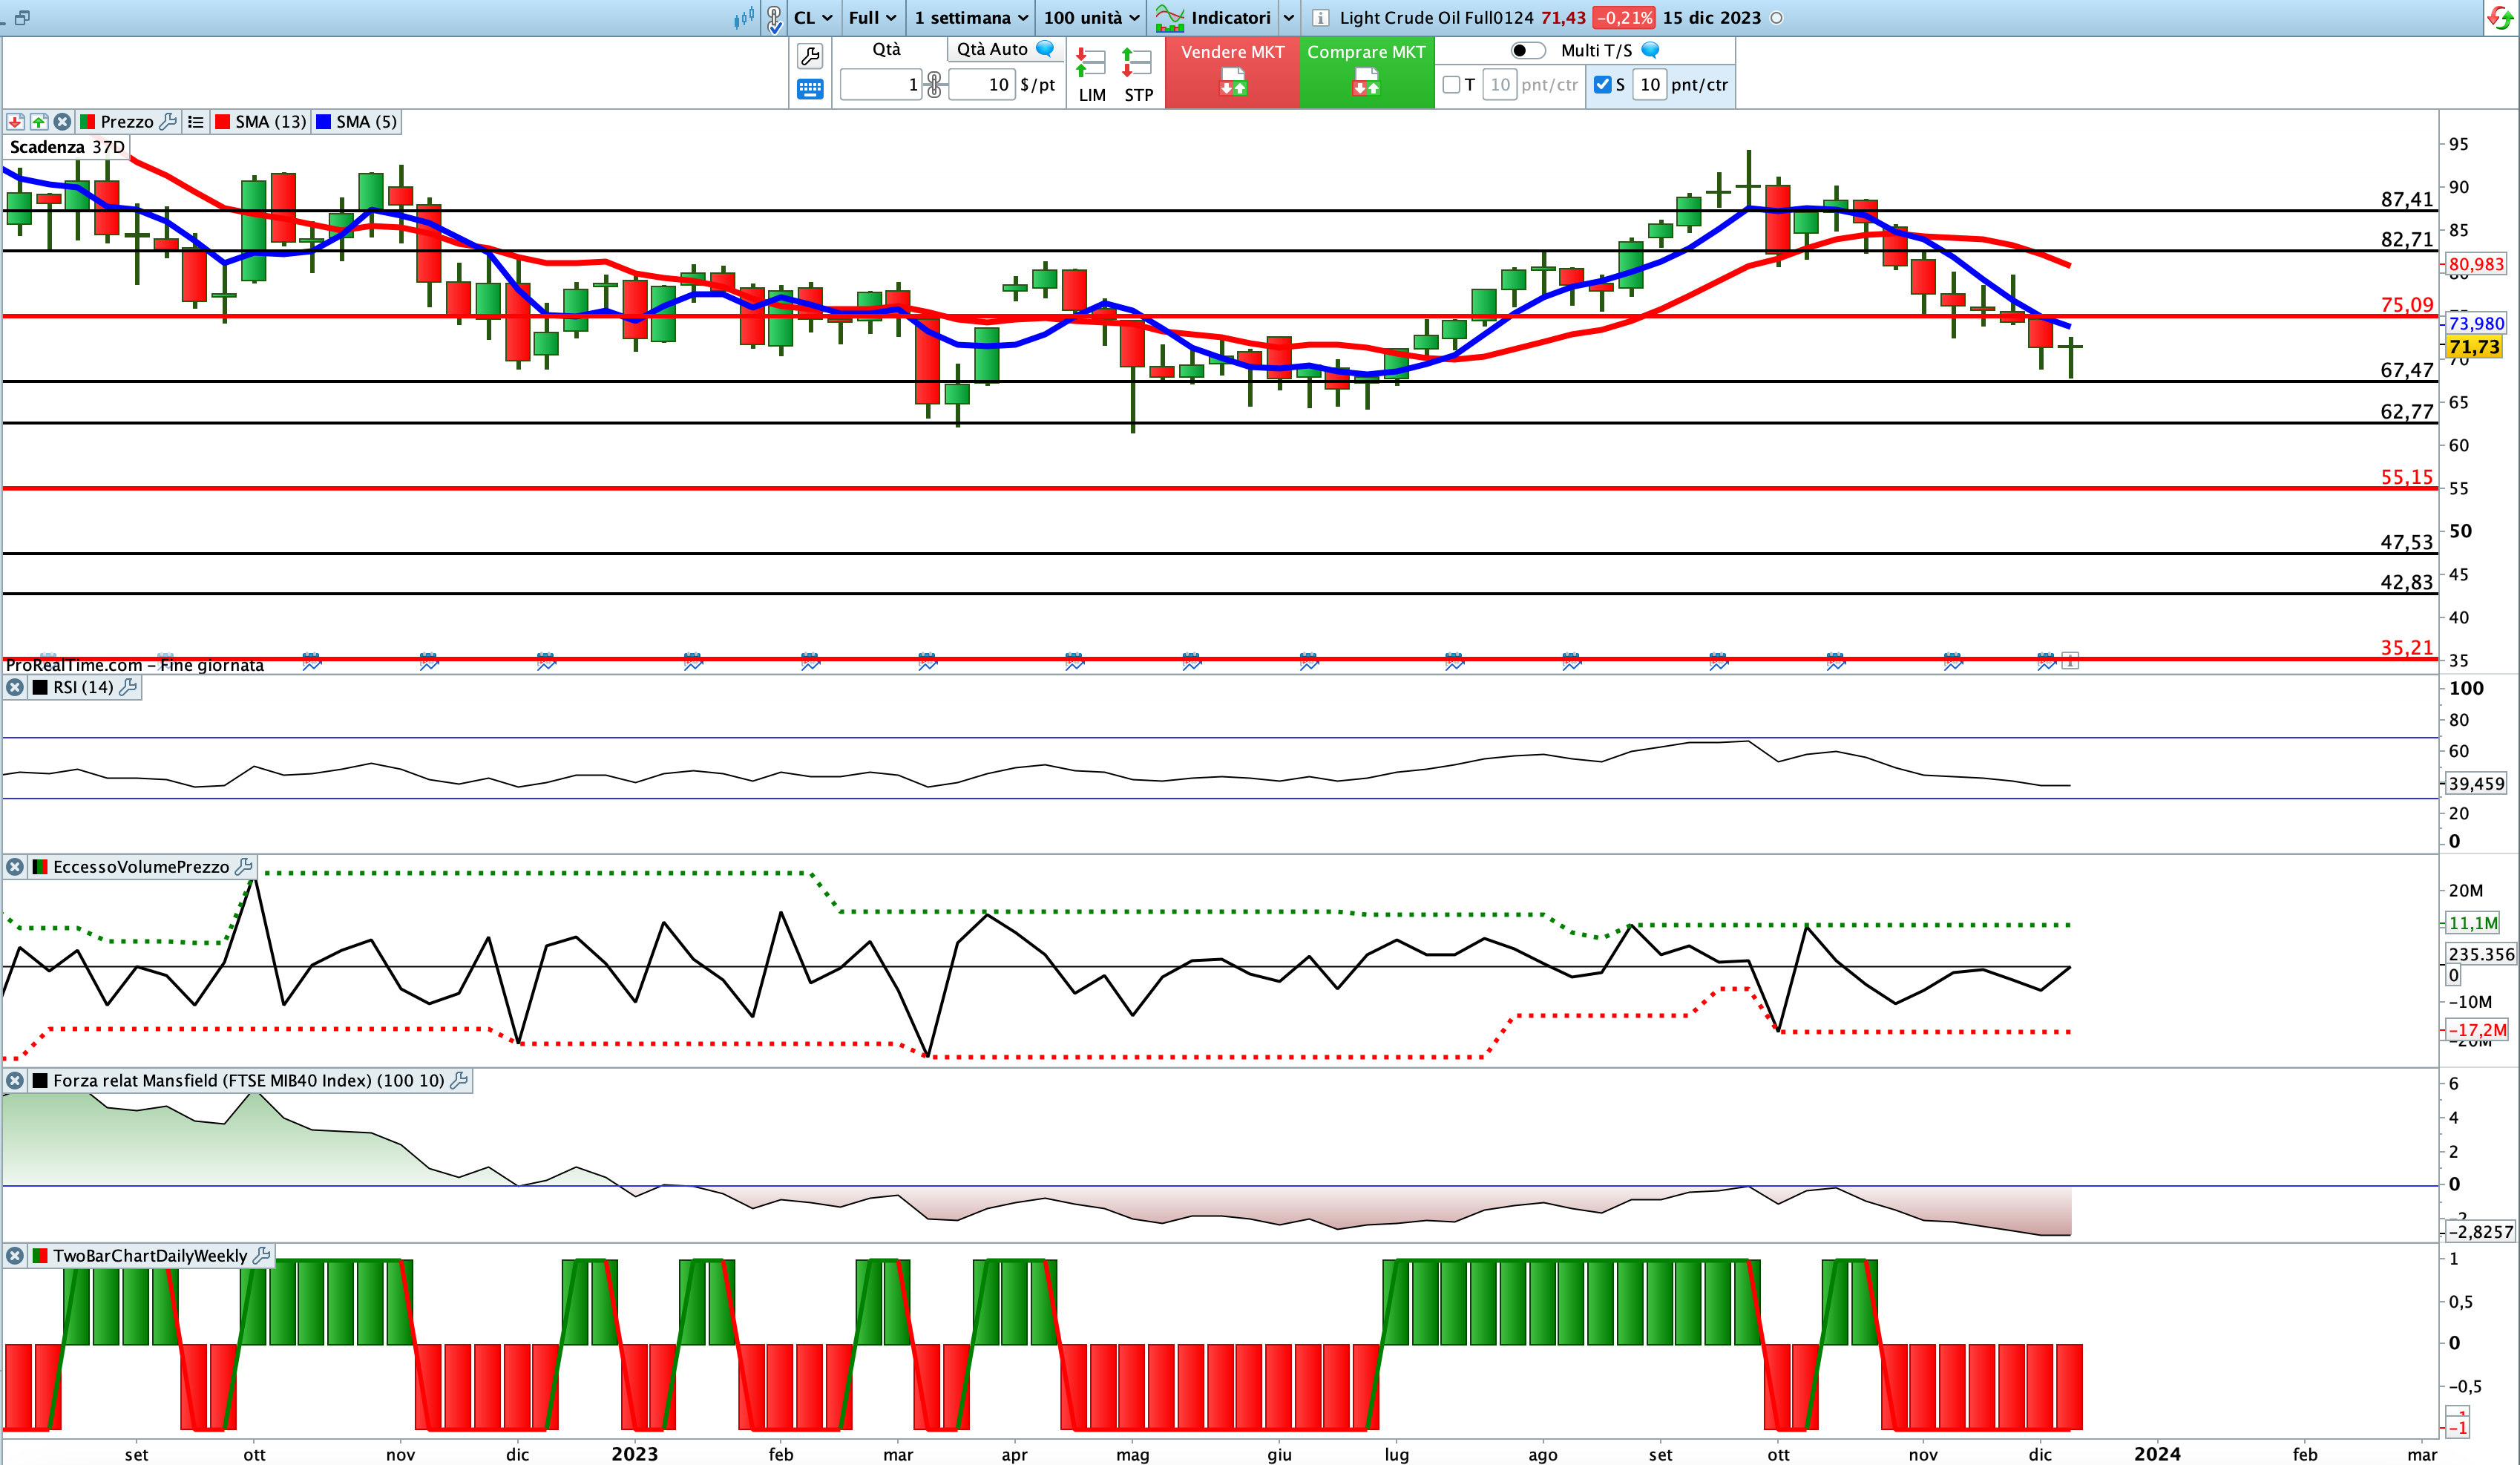Click the blue keyboard shortcuts icon
Image resolution: width=2520 pixels, height=1465 pixels.
pos(810,90)
